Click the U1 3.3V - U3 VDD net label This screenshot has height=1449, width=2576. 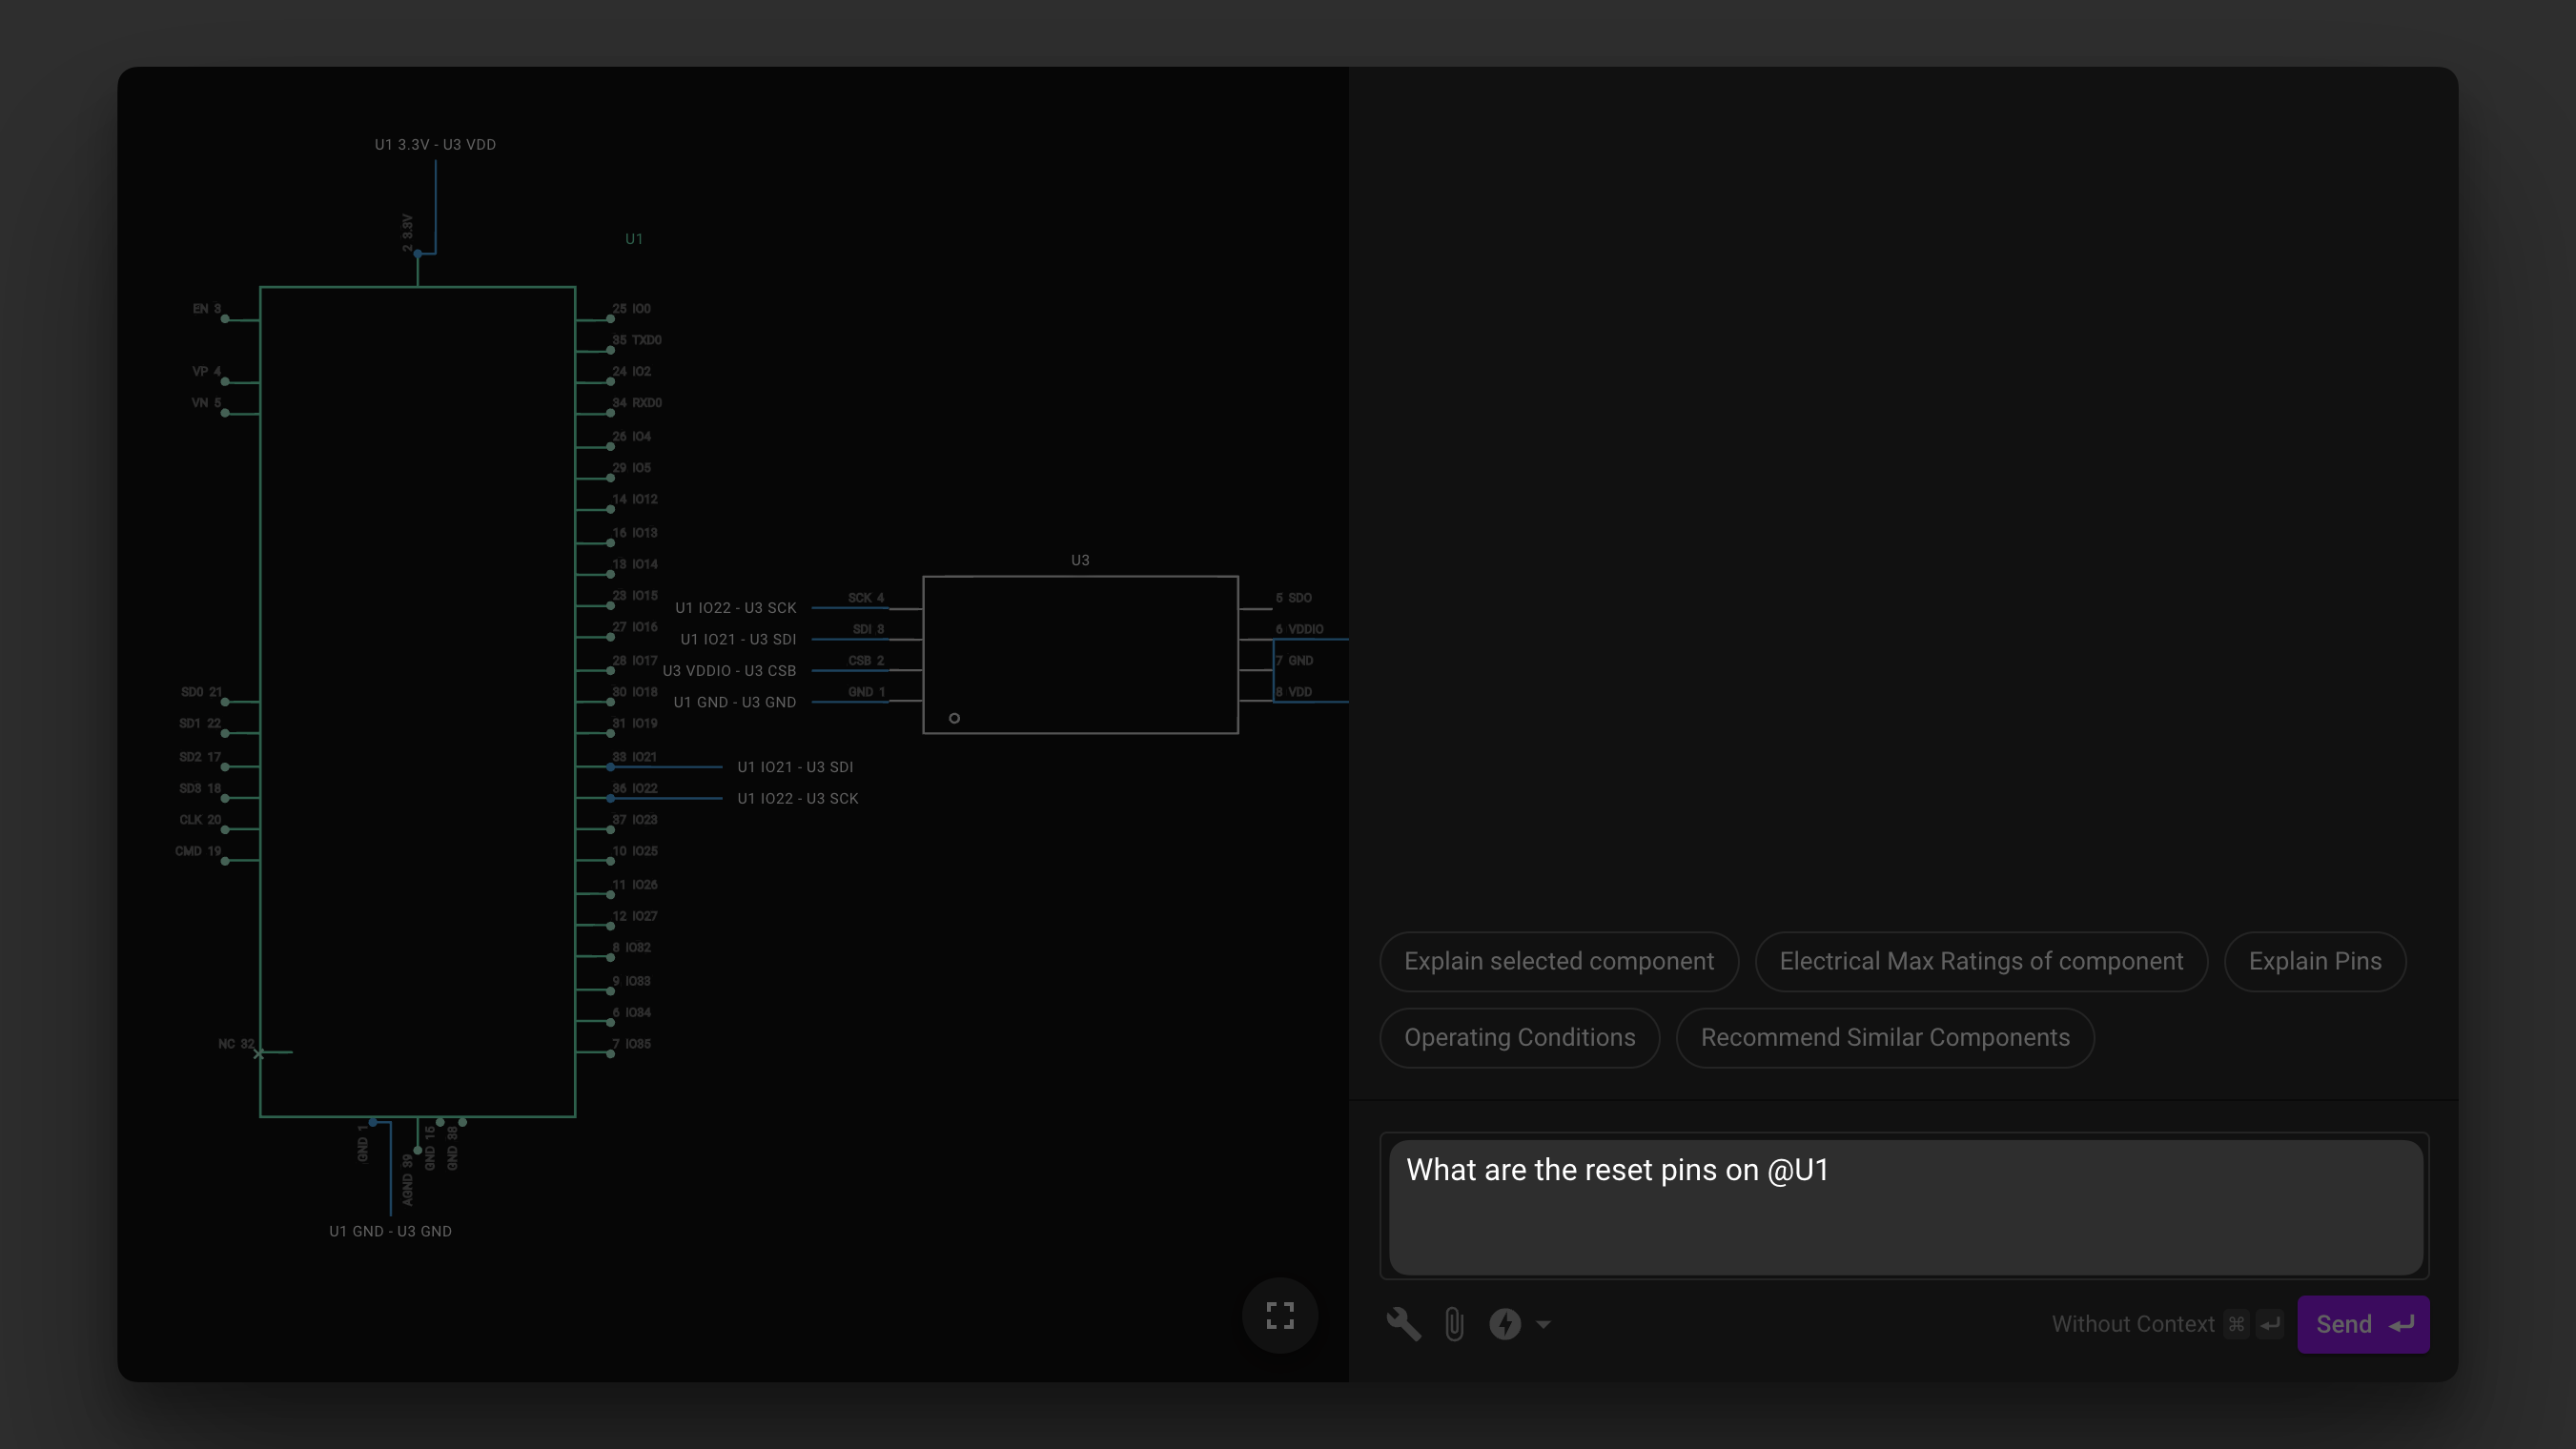click(x=435, y=144)
